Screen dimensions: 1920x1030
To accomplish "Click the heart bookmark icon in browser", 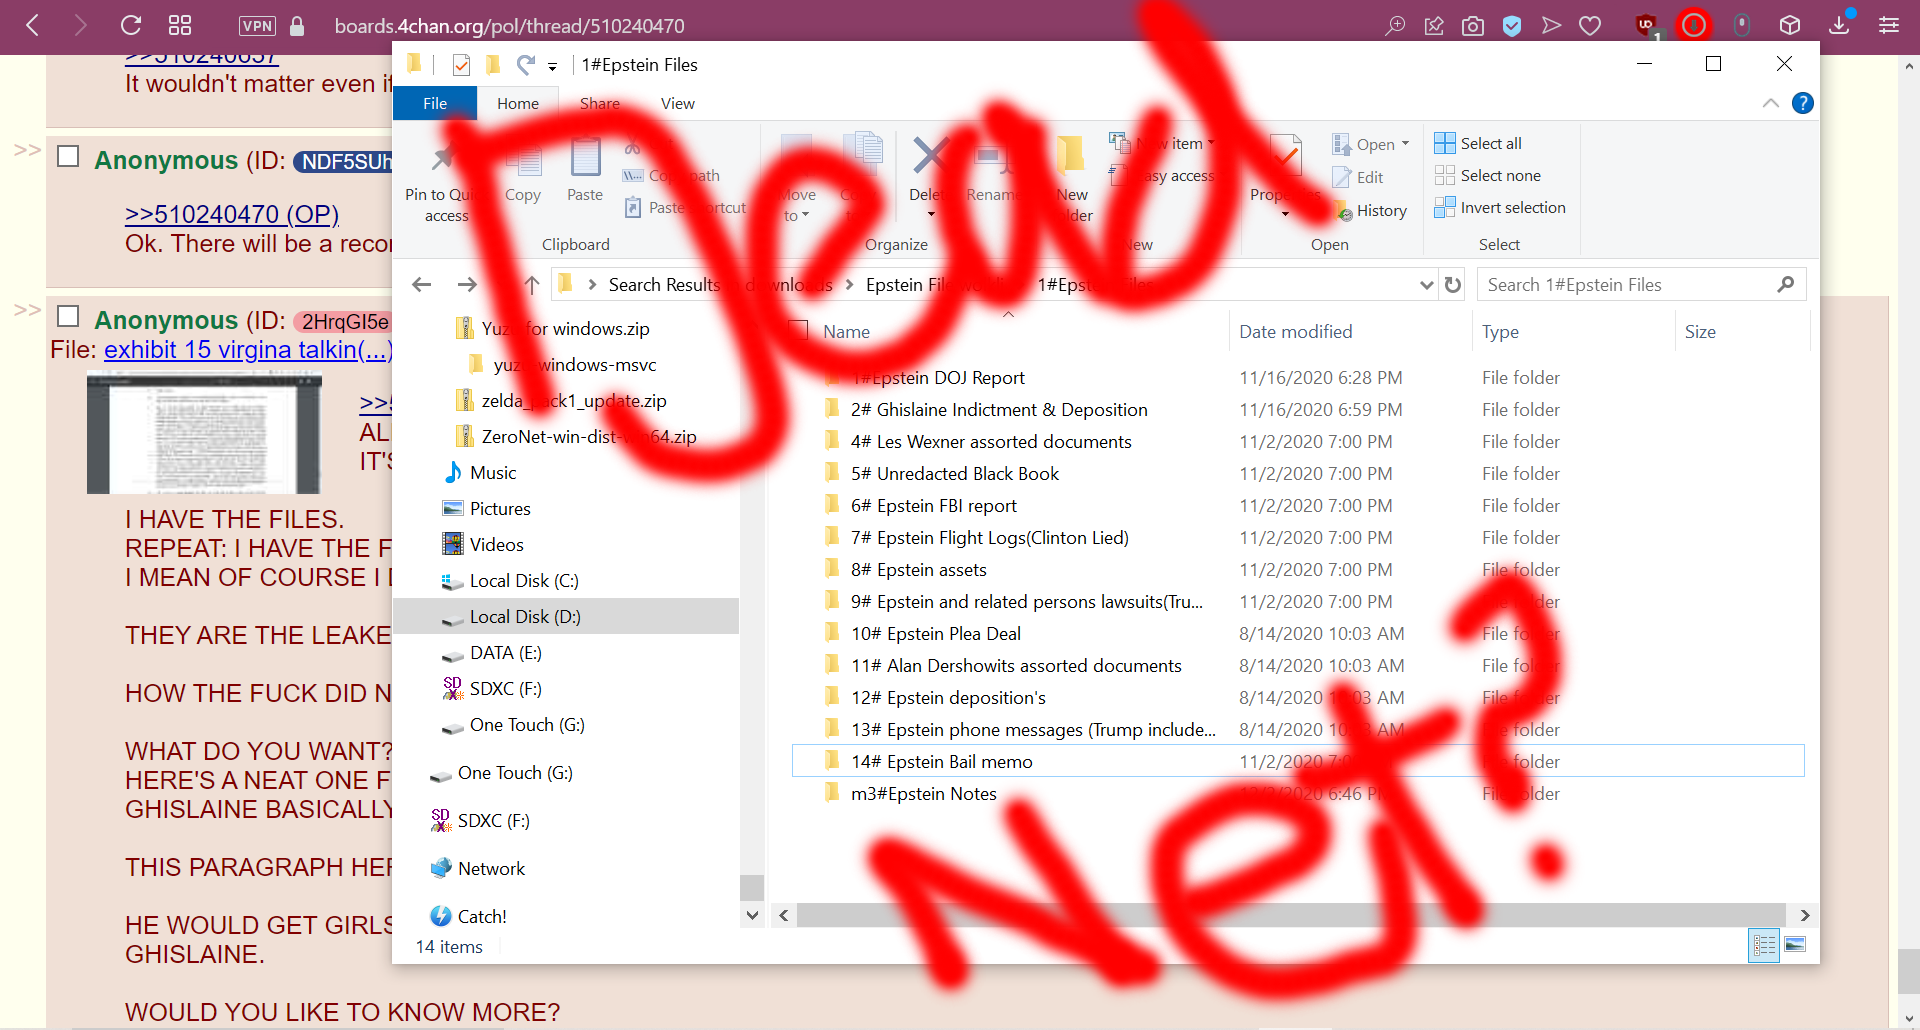I will (x=1590, y=26).
